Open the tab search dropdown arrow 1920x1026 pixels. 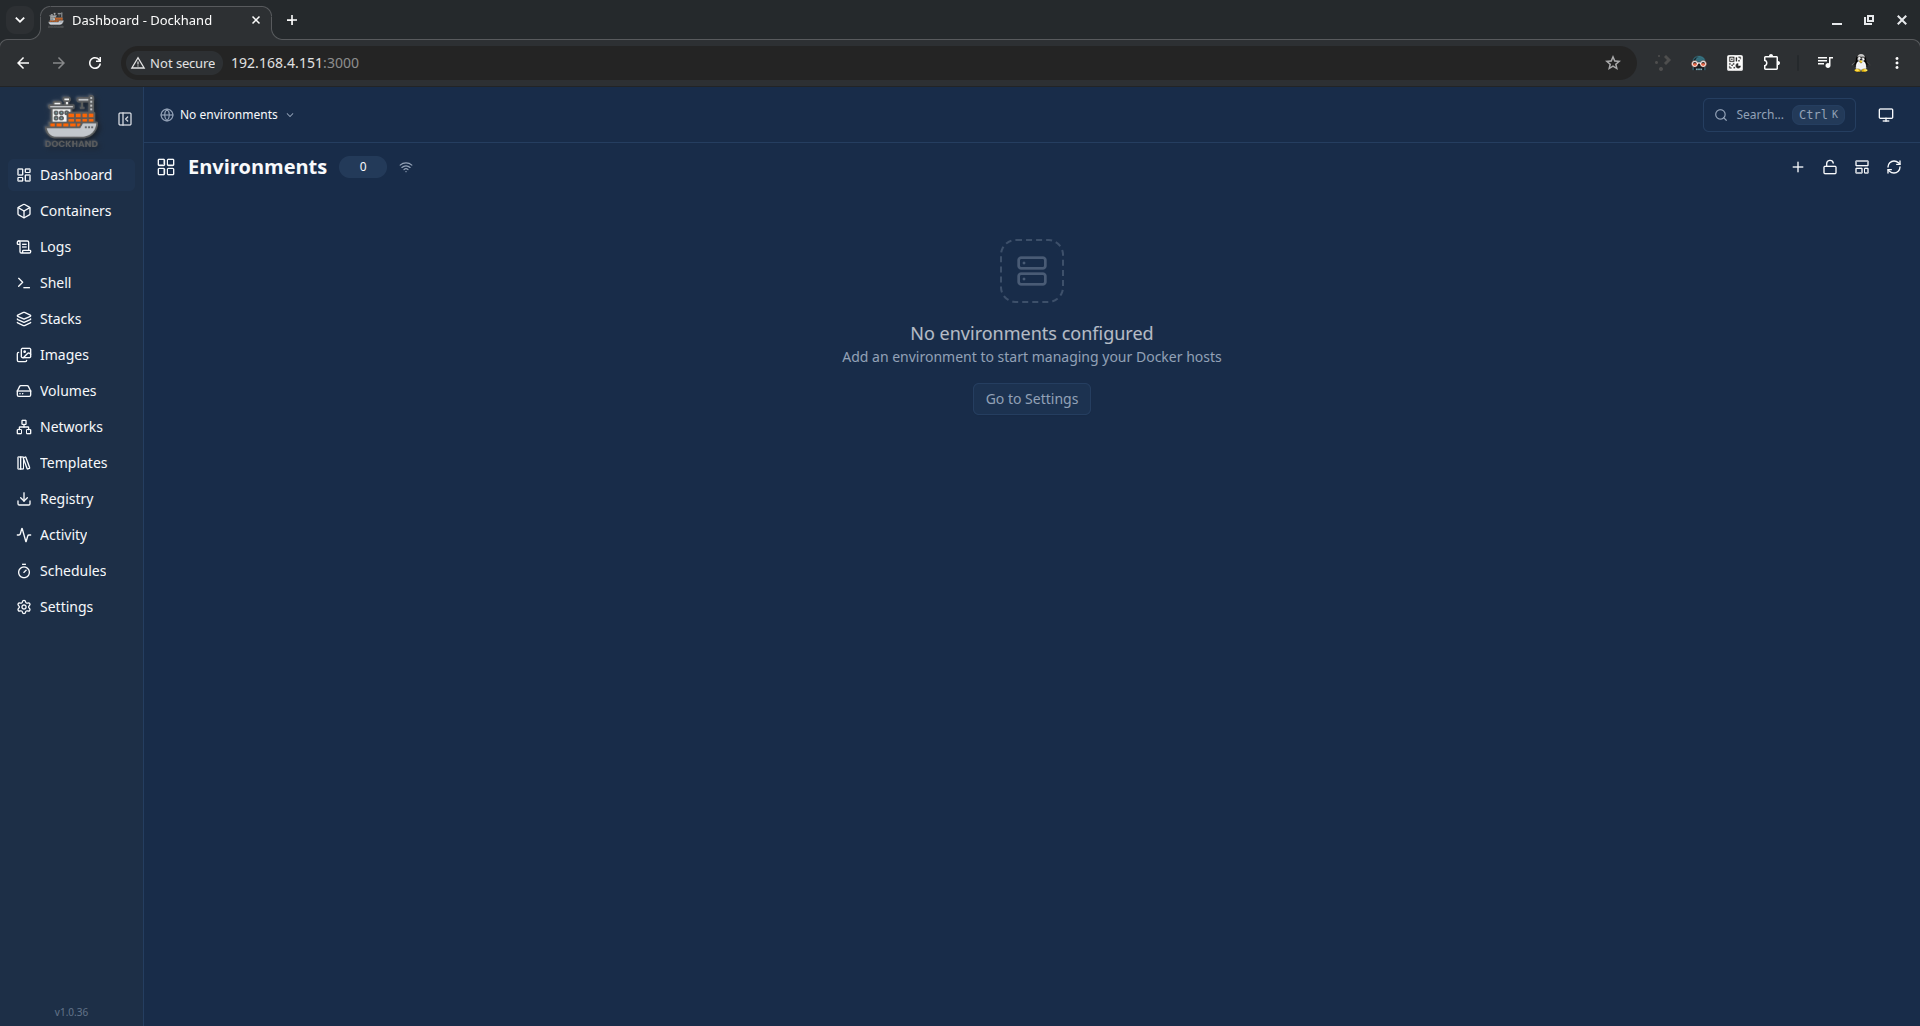[19, 20]
